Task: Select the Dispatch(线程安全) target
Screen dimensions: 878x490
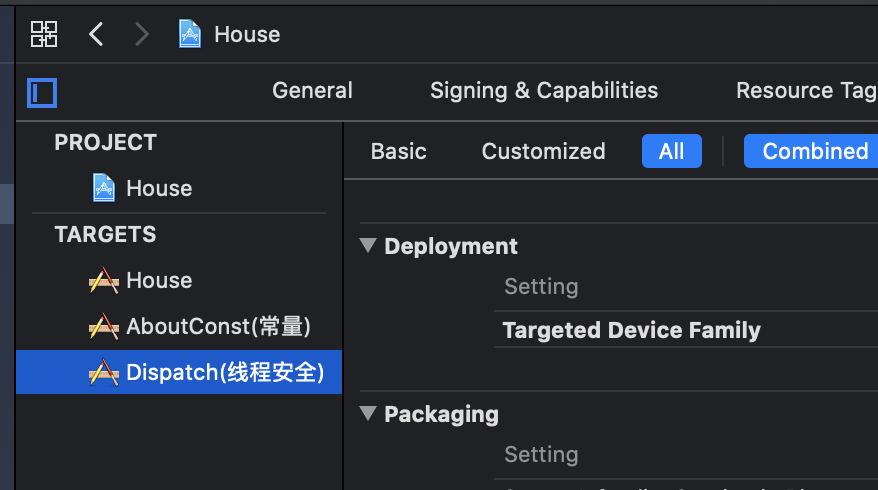Action: (x=225, y=373)
